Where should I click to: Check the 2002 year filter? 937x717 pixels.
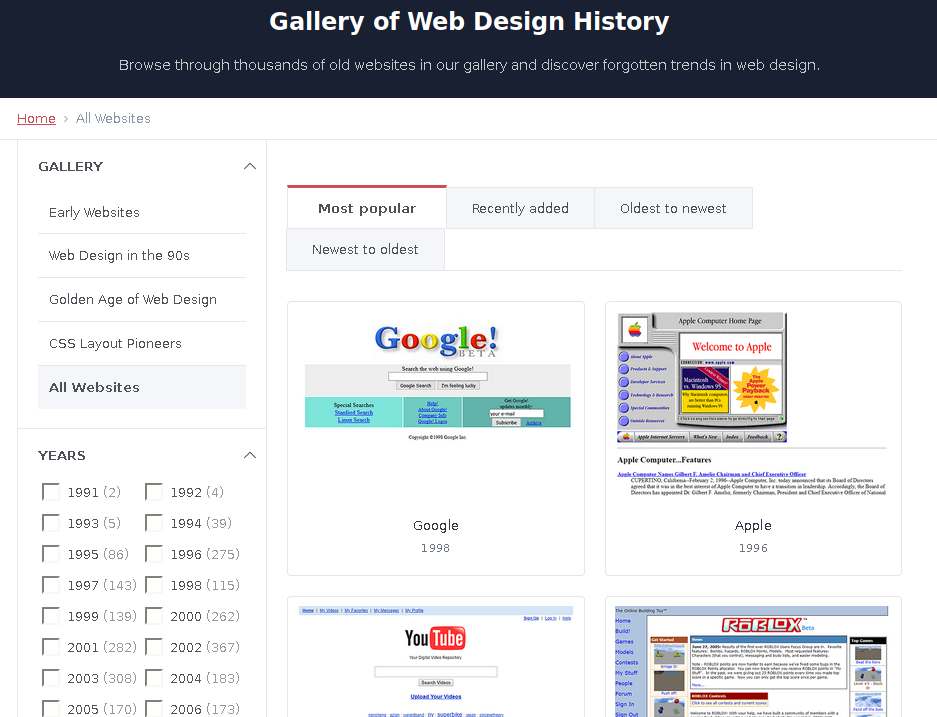tap(154, 647)
